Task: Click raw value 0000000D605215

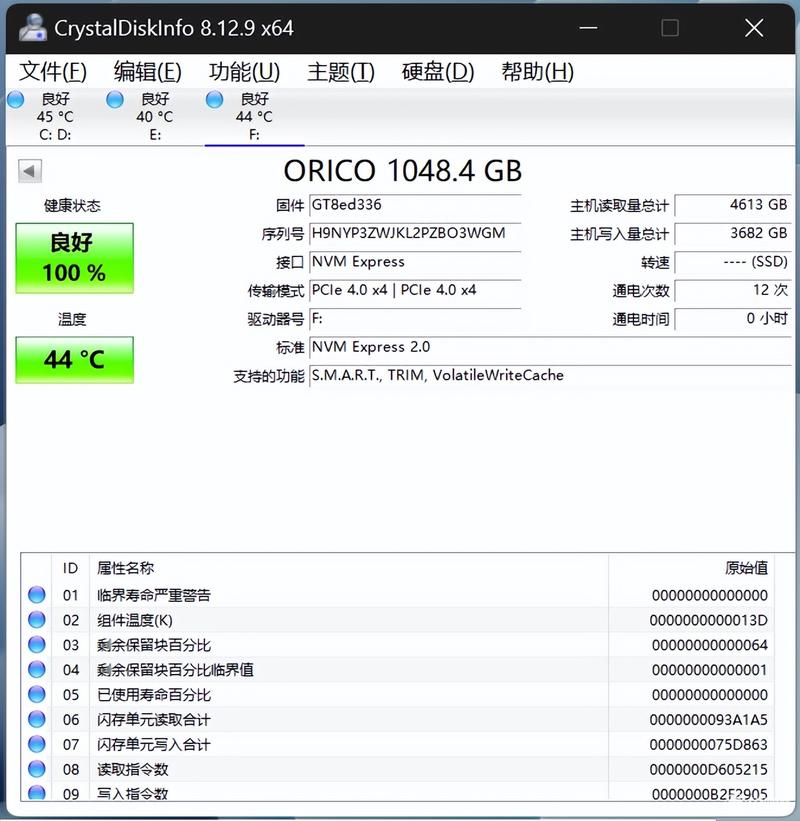Action: 709,769
